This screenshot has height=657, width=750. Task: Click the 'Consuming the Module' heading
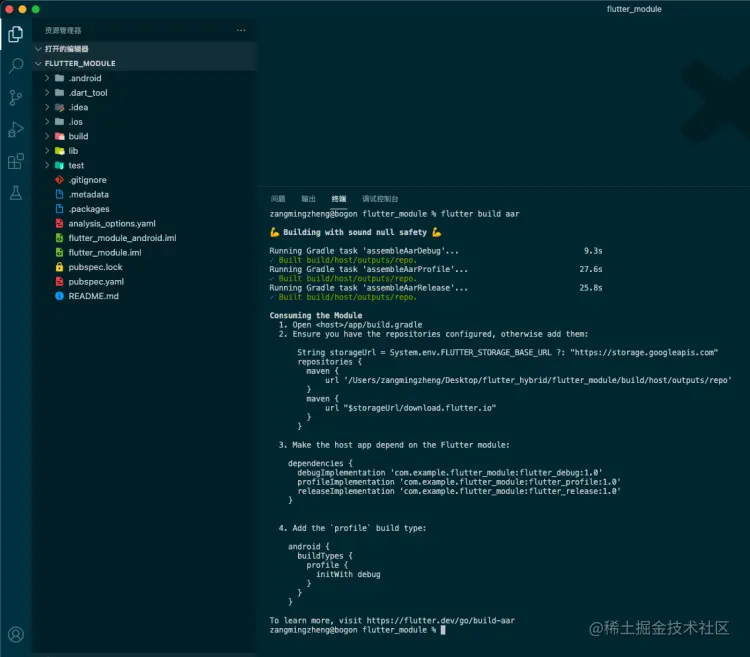click(316, 315)
